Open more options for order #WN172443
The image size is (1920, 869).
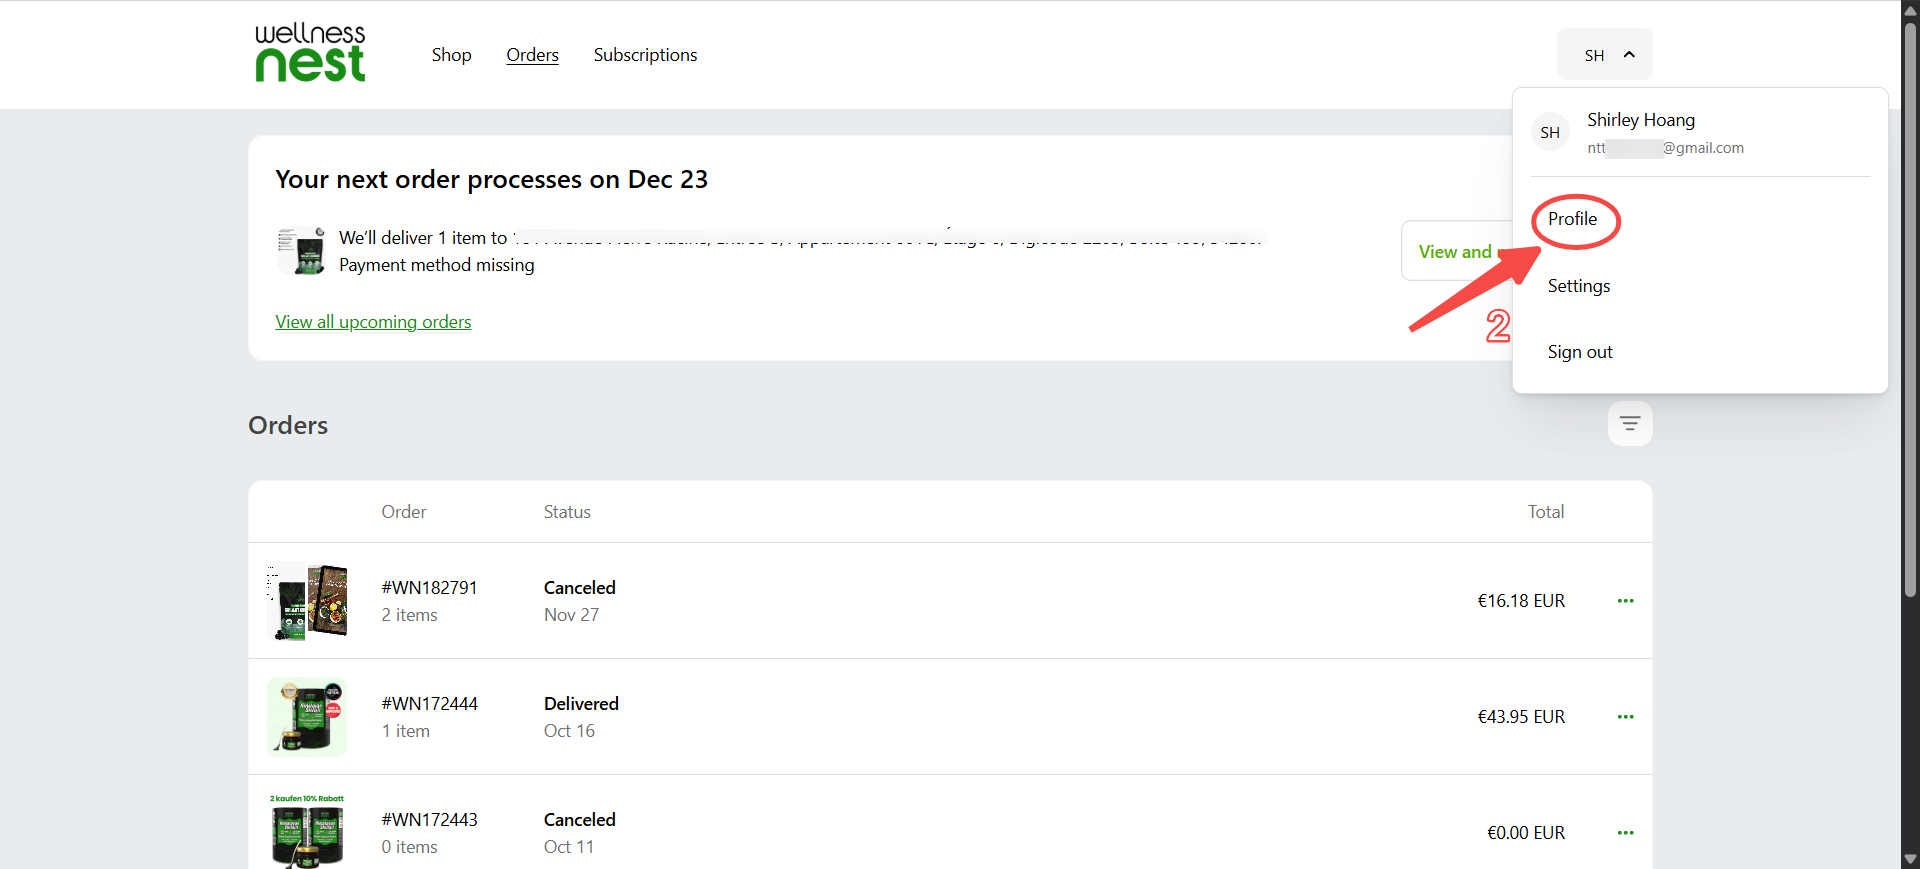point(1625,833)
